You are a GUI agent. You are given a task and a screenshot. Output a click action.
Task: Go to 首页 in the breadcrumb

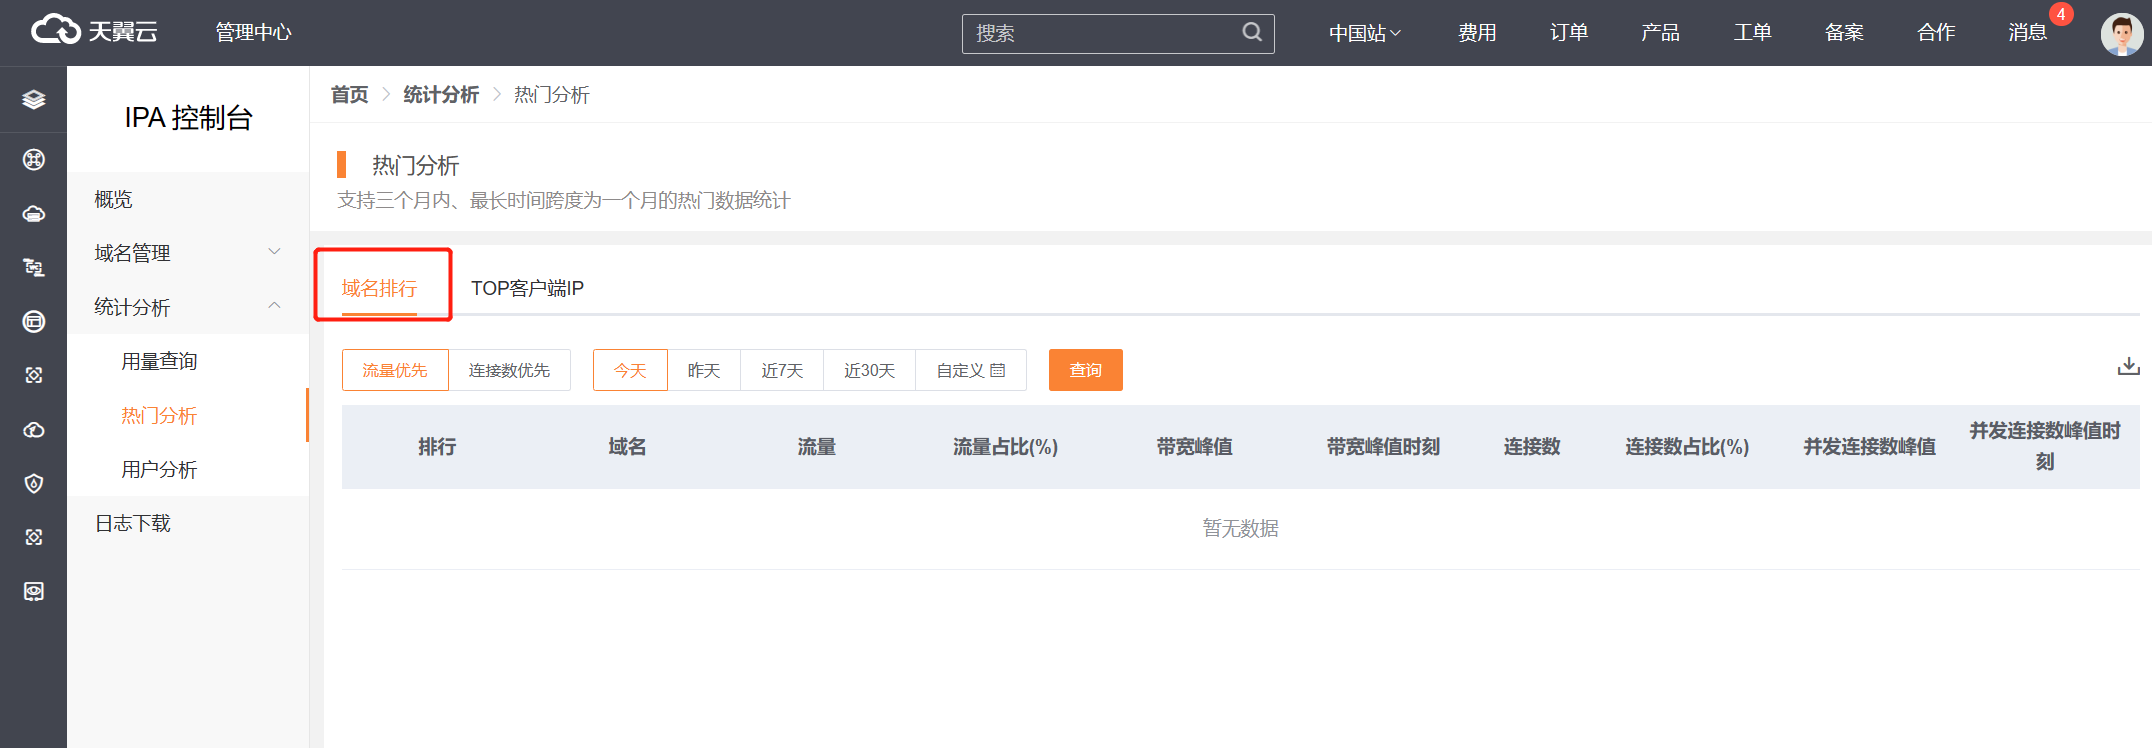(349, 95)
